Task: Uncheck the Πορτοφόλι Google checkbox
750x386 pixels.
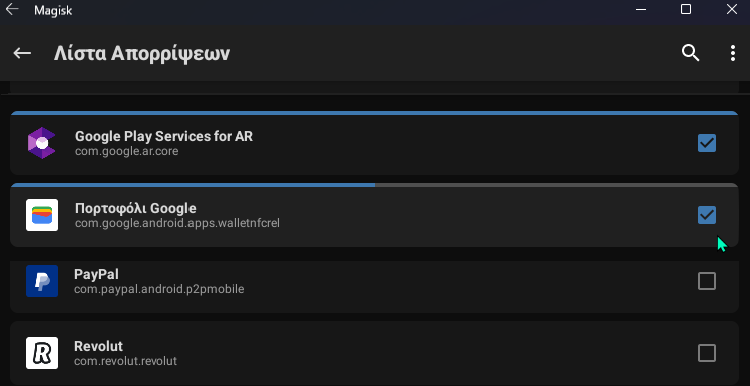Action: pos(707,215)
